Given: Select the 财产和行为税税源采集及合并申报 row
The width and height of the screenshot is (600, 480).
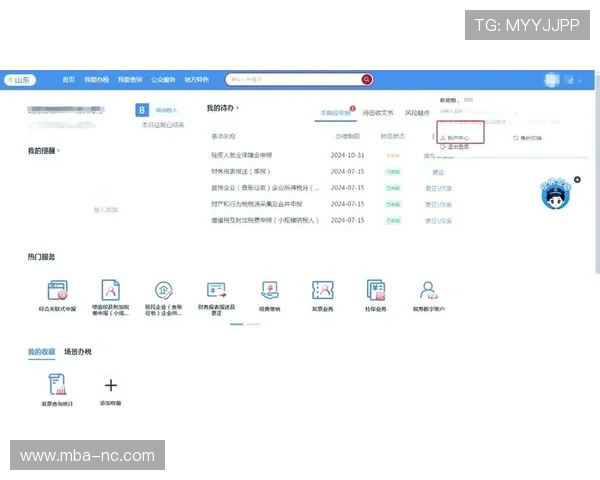Looking at the screenshot, I should pyautogui.click(x=332, y=204).
